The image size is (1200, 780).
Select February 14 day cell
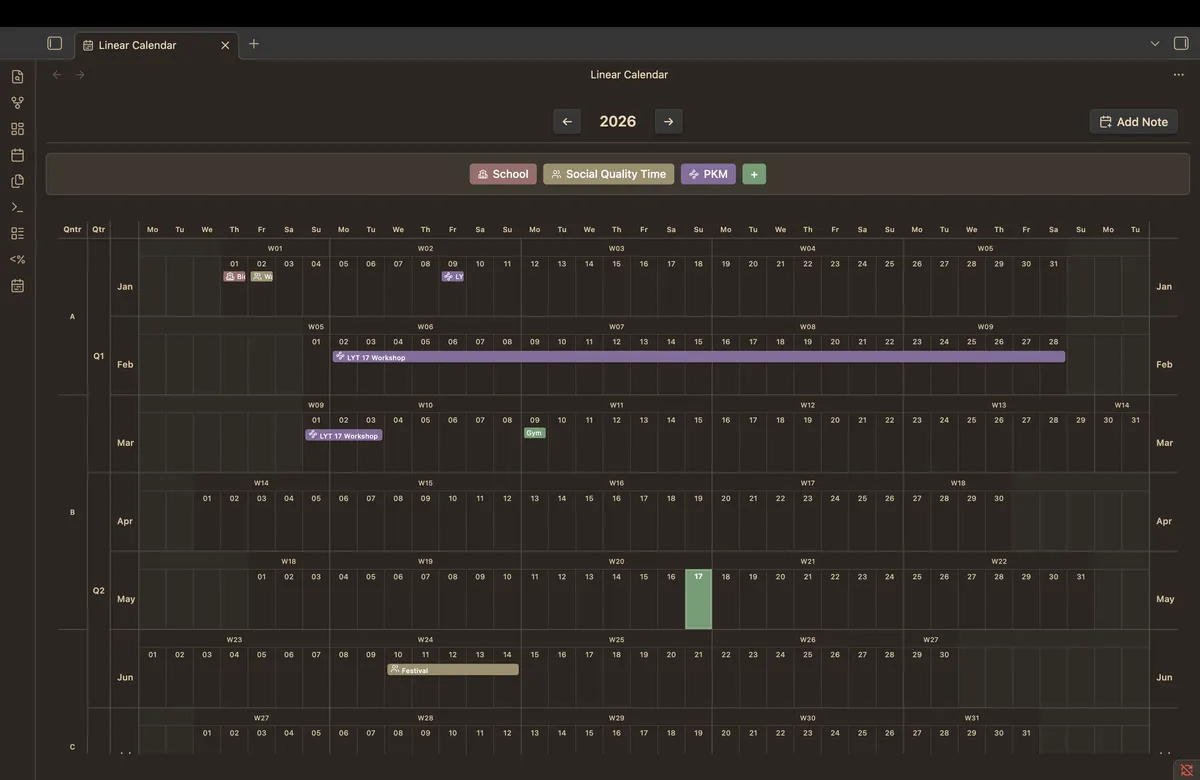pos(671,364)
